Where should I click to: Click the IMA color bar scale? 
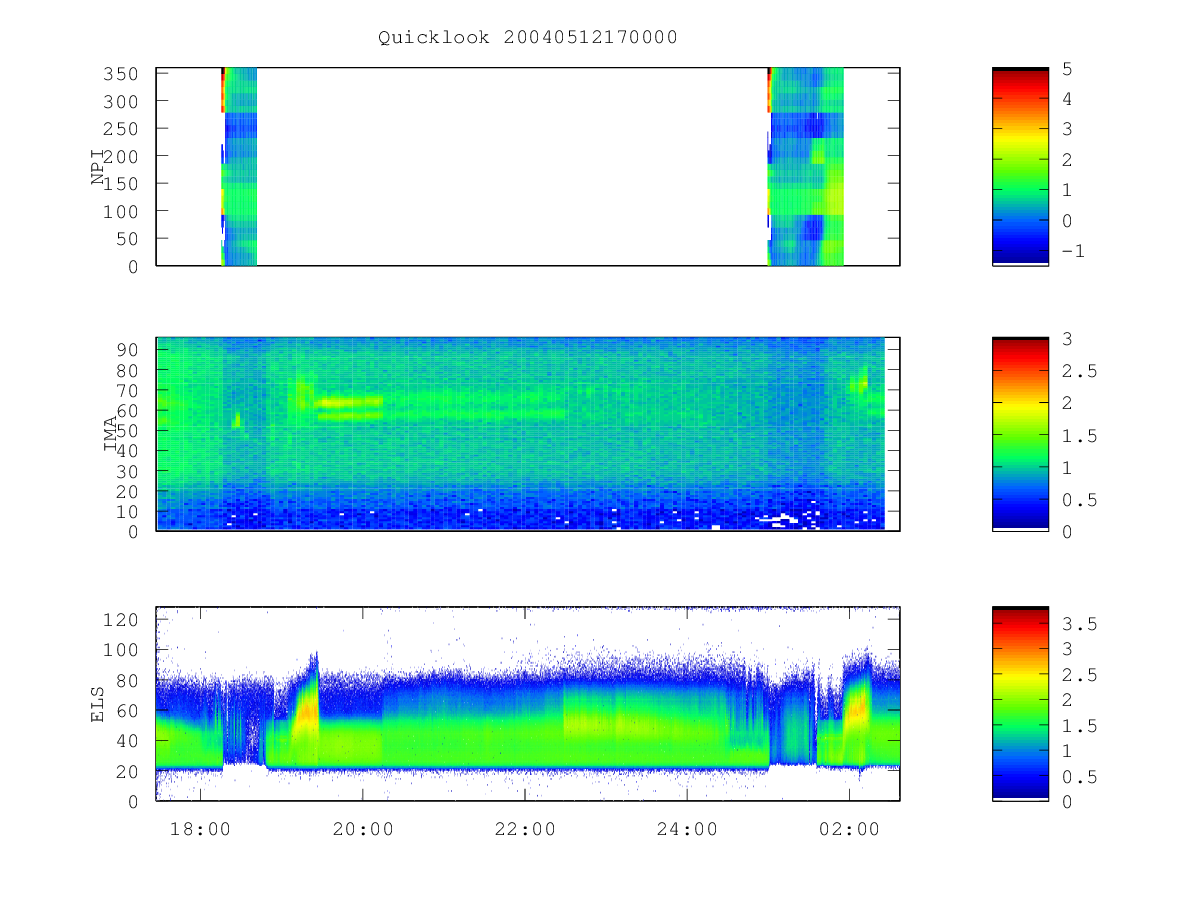tap(1020, 434)
